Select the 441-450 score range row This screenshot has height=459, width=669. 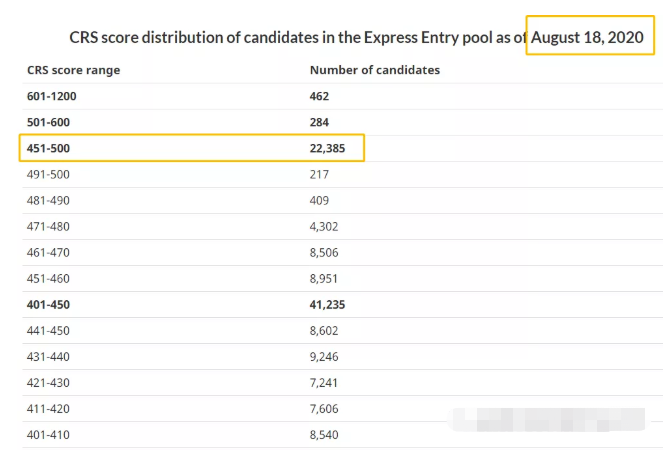48,330
